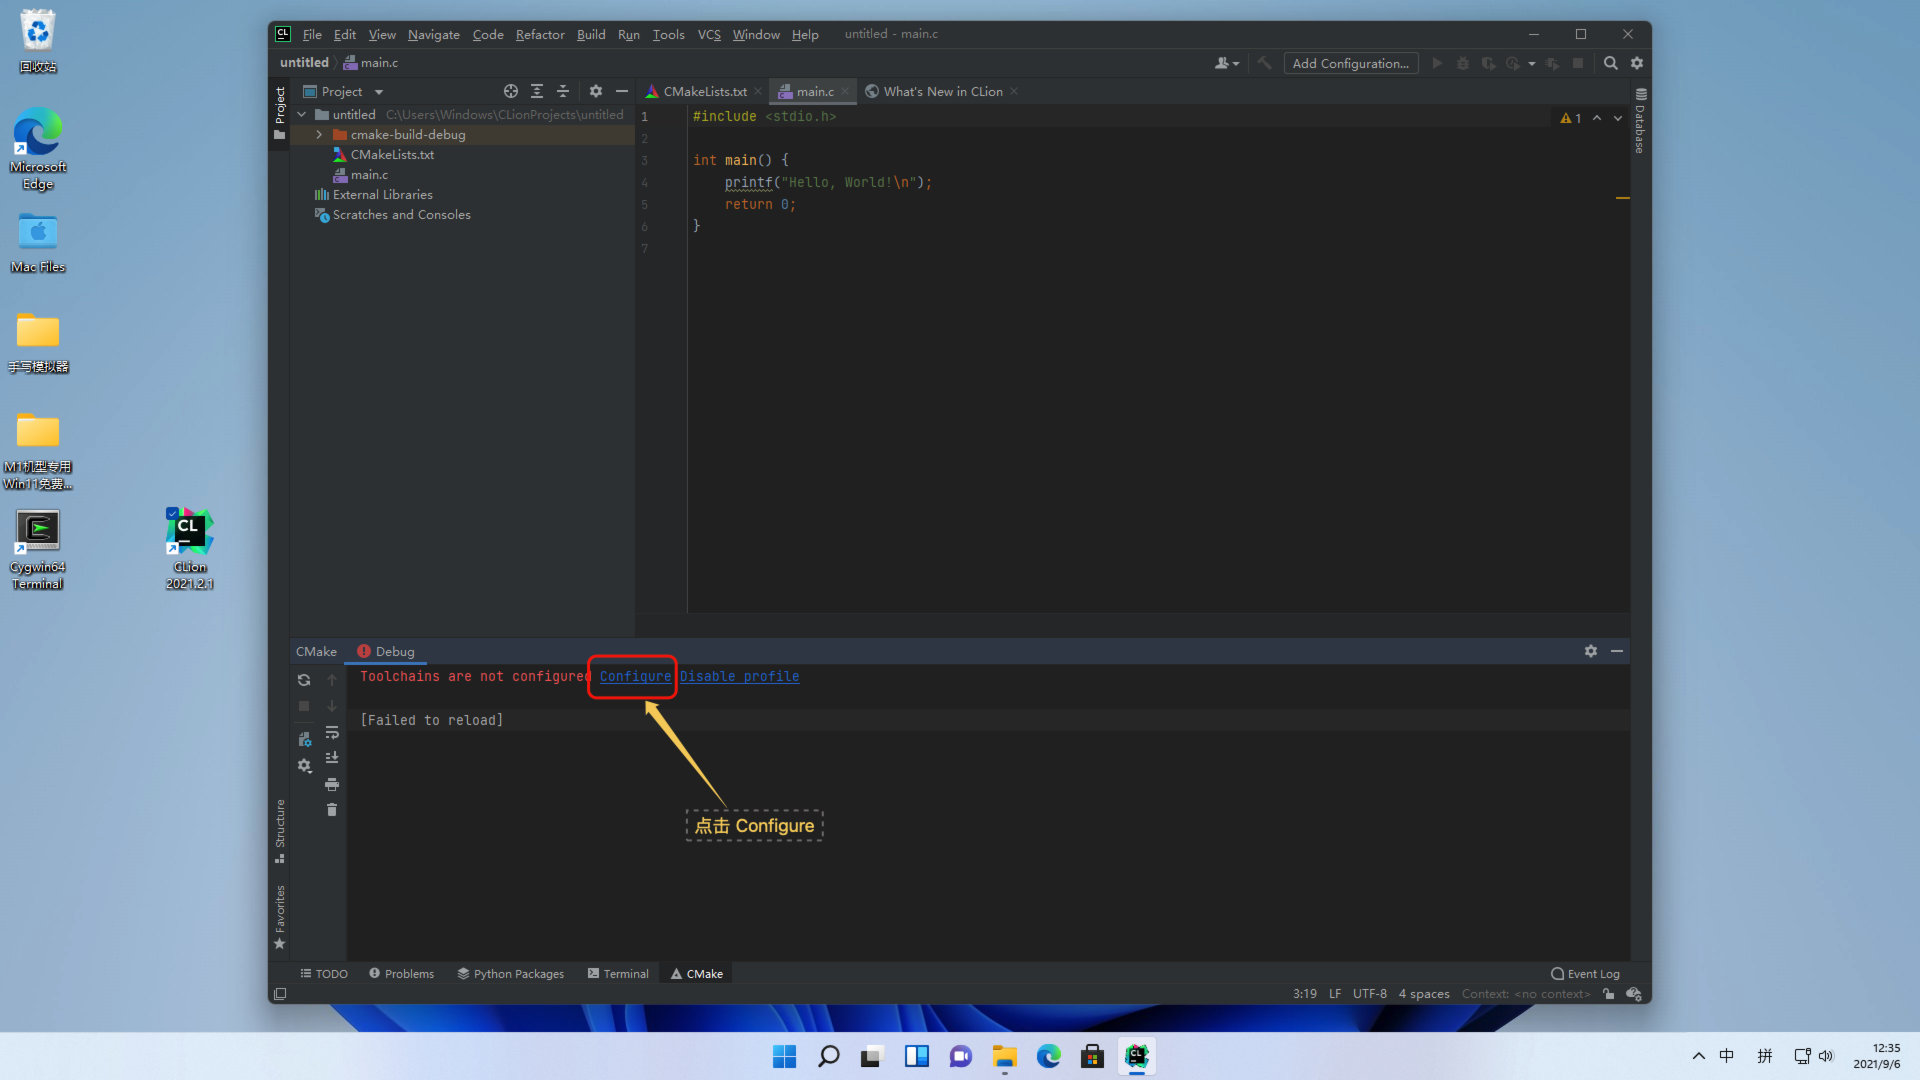The width and height of the screenshot is (1920, 1080).
Task: Open Project panel gear options
Action: (x=596, y=91)
